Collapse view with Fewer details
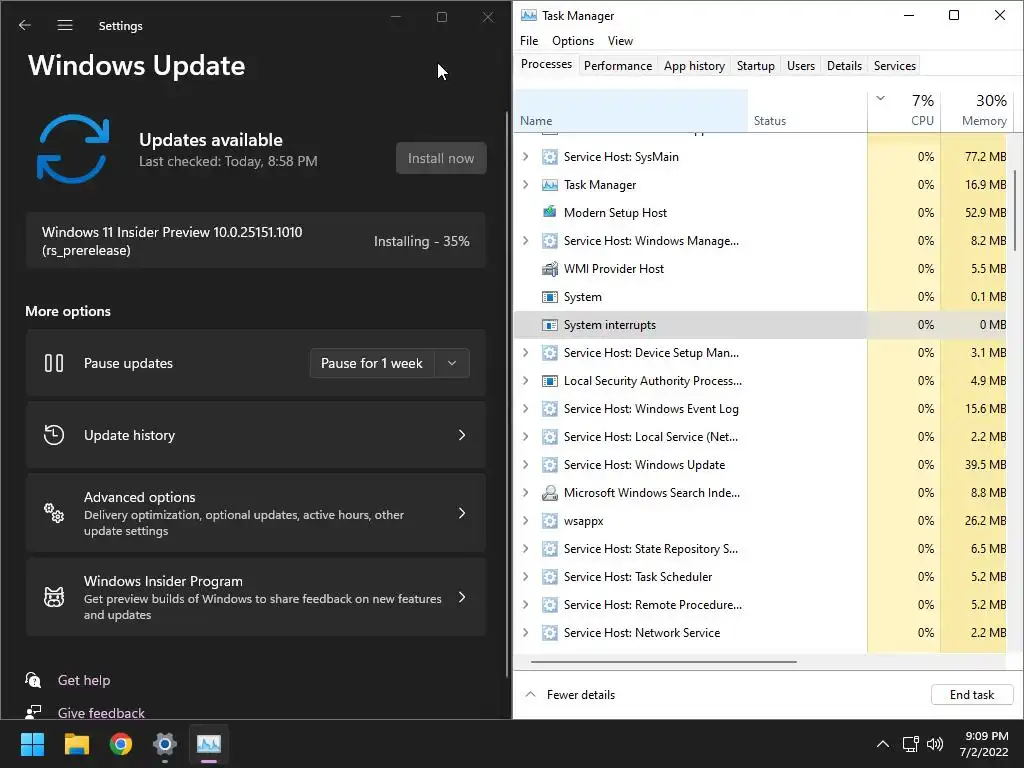 [570, 695]
